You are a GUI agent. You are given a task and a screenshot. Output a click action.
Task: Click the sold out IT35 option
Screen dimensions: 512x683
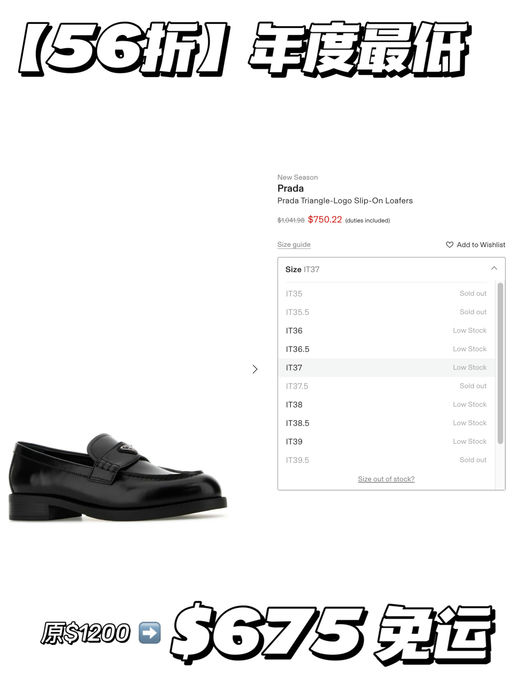click(386, 294)
